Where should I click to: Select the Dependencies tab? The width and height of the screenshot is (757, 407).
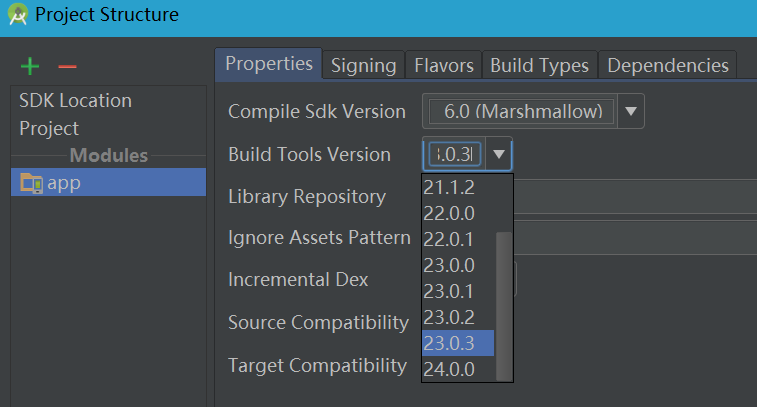667,65
